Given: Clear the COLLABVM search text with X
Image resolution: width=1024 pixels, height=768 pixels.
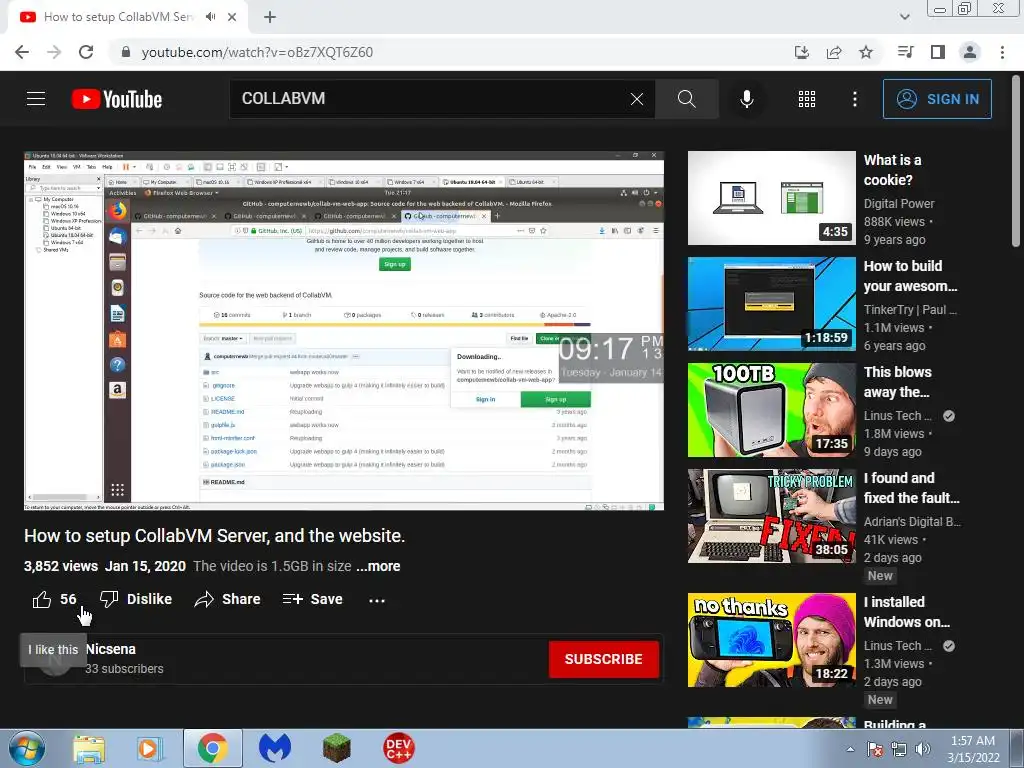Looking at the screenshot, I should 637,99.
